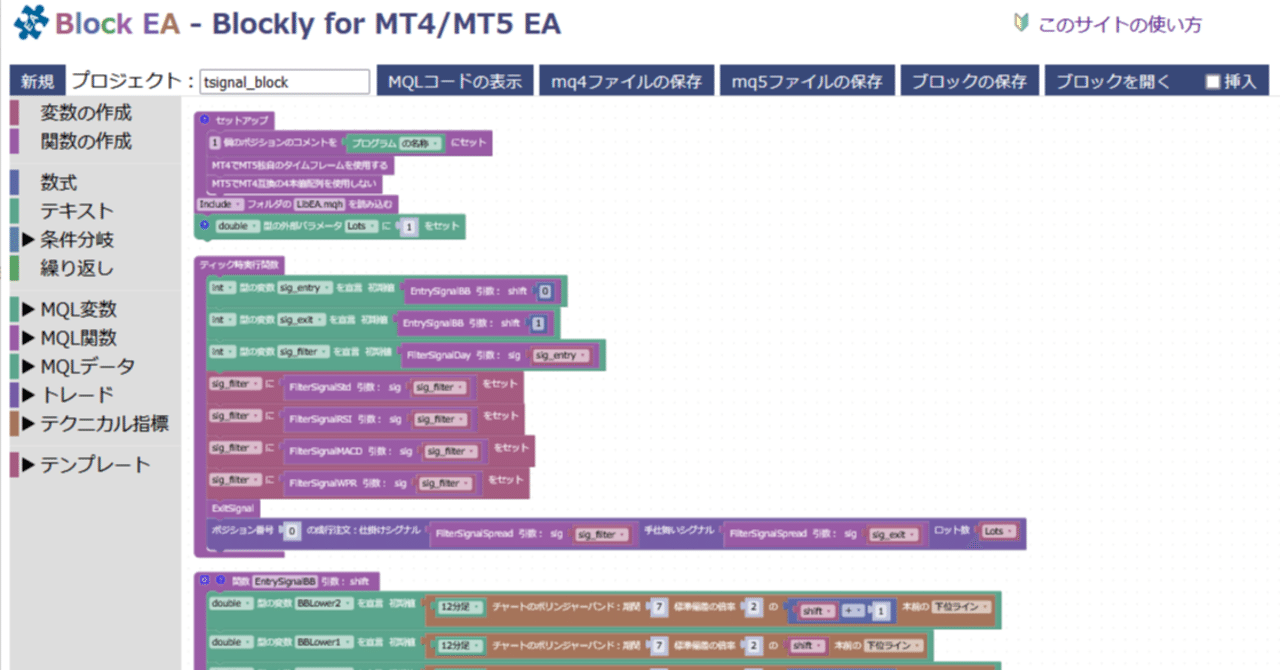Click the Block EA puzzle-piece logo icon
Viewport: 1280px width, 670px height.
click(28, 22)
